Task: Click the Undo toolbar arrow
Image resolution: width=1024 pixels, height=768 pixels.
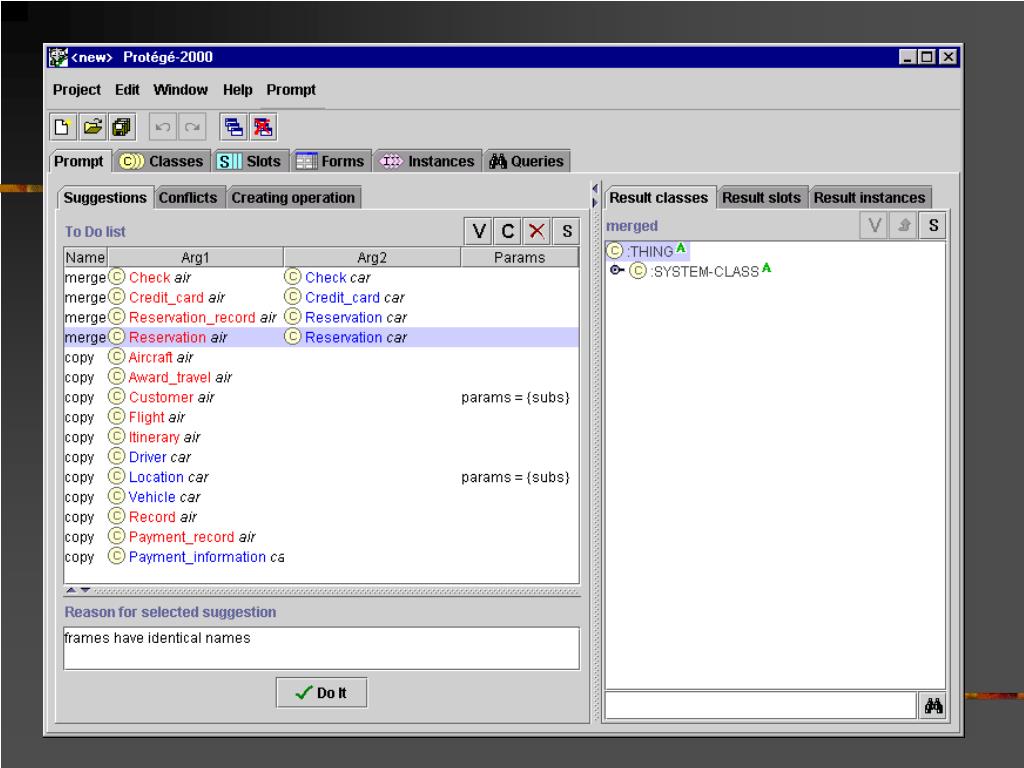Action: (163, 127)
